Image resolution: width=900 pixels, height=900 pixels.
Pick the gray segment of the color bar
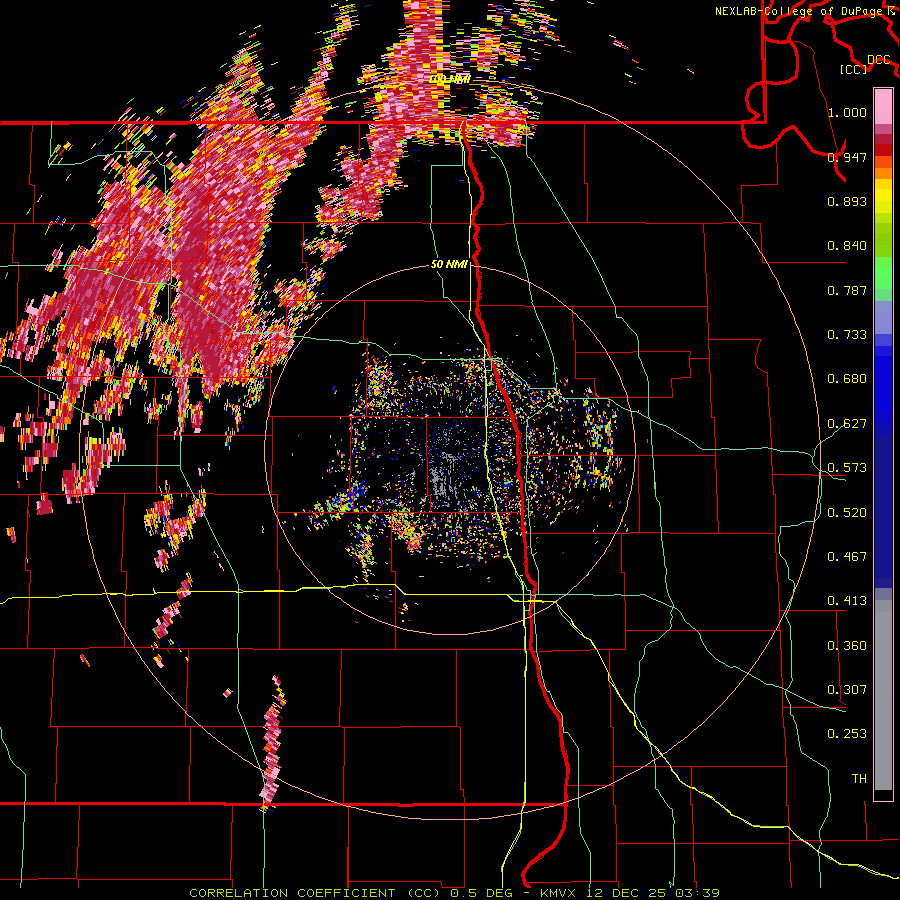883,695
